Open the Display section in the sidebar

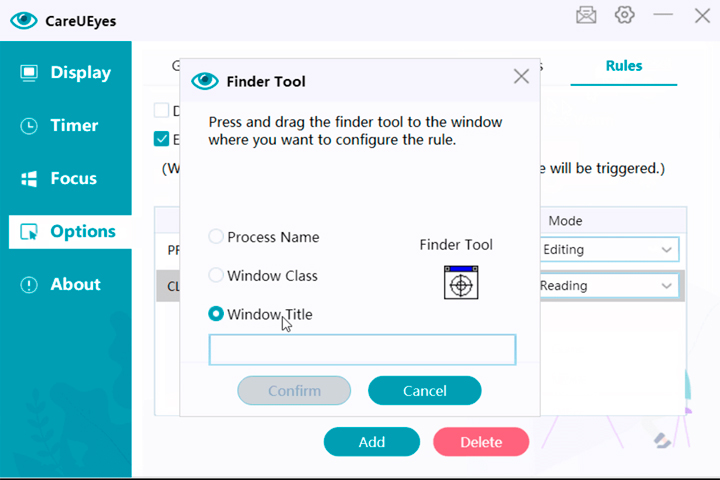(x=66, y=73)
